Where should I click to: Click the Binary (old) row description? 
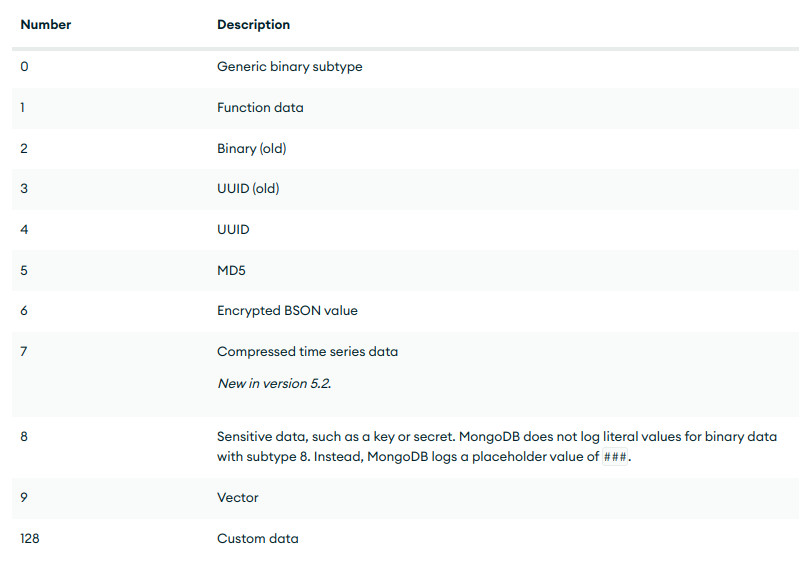(x=251, y=148)
